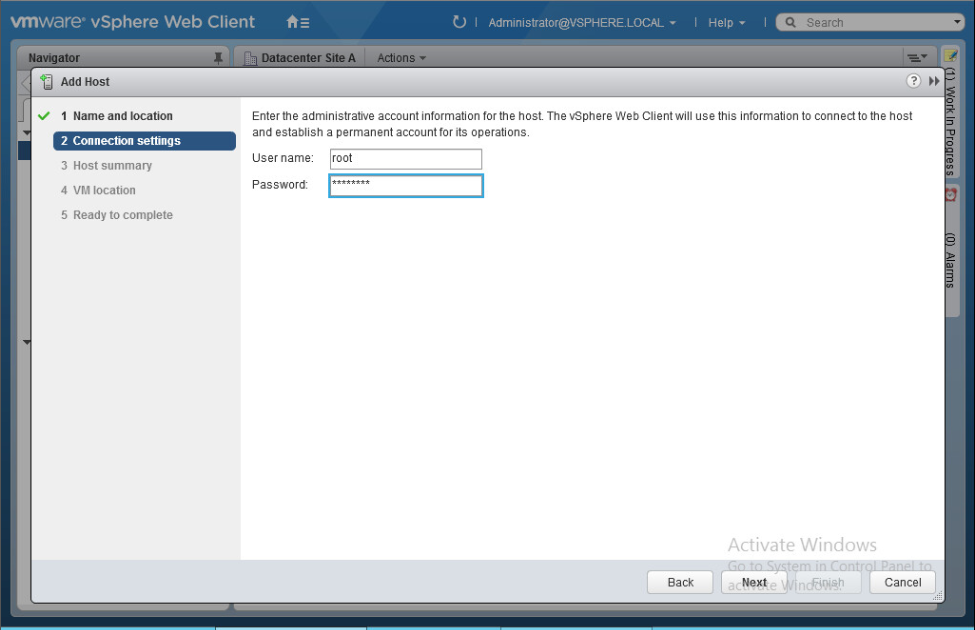This screenshot has height=630, width=975.
Task: Click the pin icon on the Navigator panel
Action: tap(218, 57)
